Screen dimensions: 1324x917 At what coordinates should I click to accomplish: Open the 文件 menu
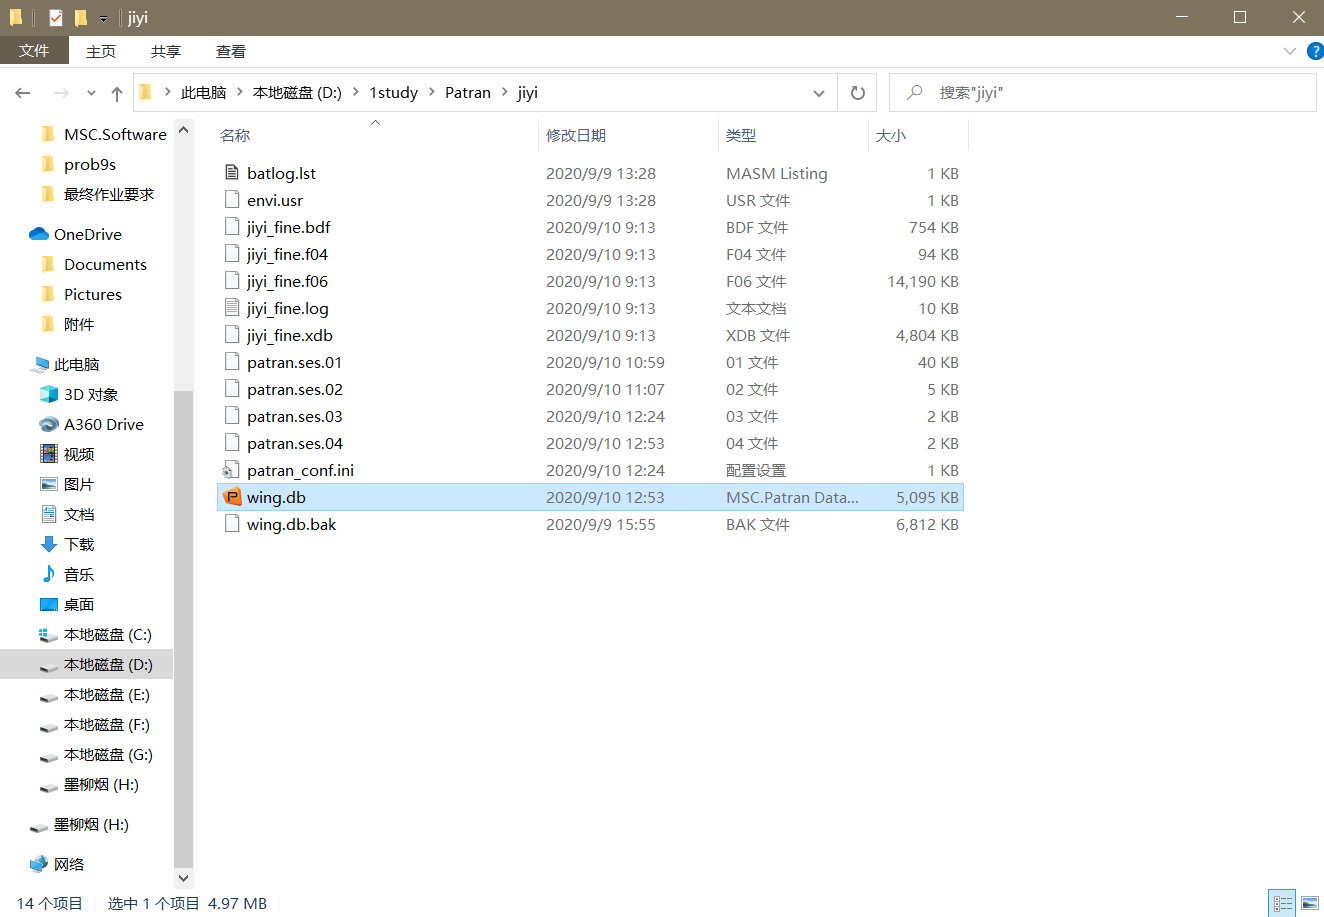coord(34,51)
